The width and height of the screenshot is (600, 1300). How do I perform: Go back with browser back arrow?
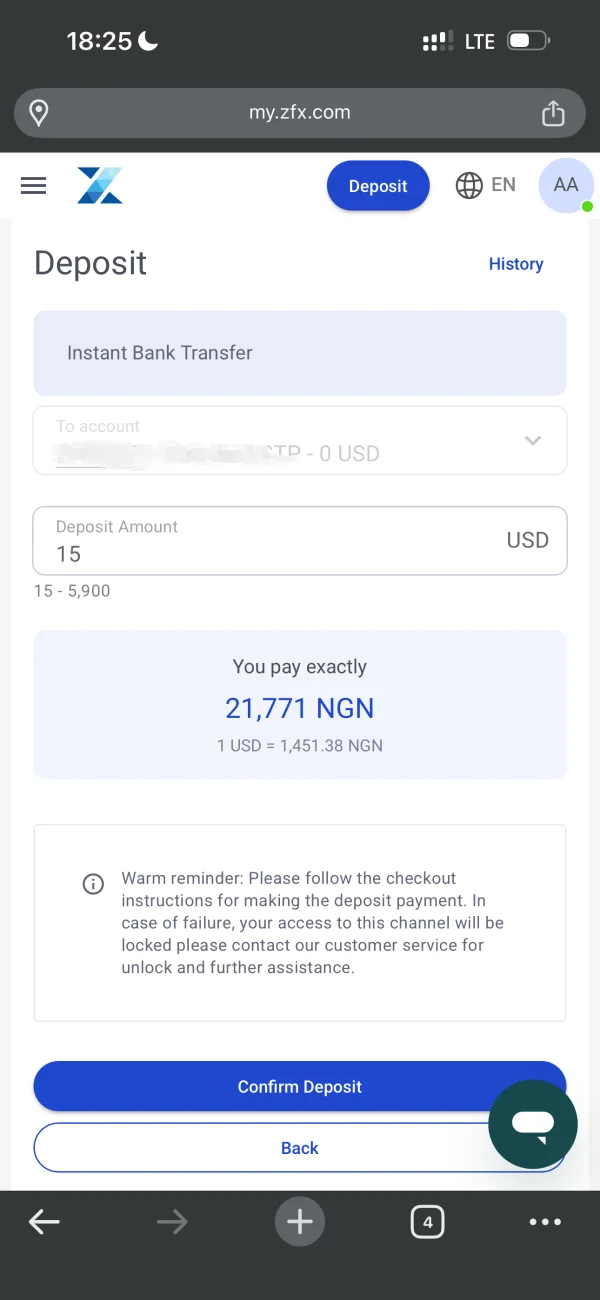[x=44, y=1221]
